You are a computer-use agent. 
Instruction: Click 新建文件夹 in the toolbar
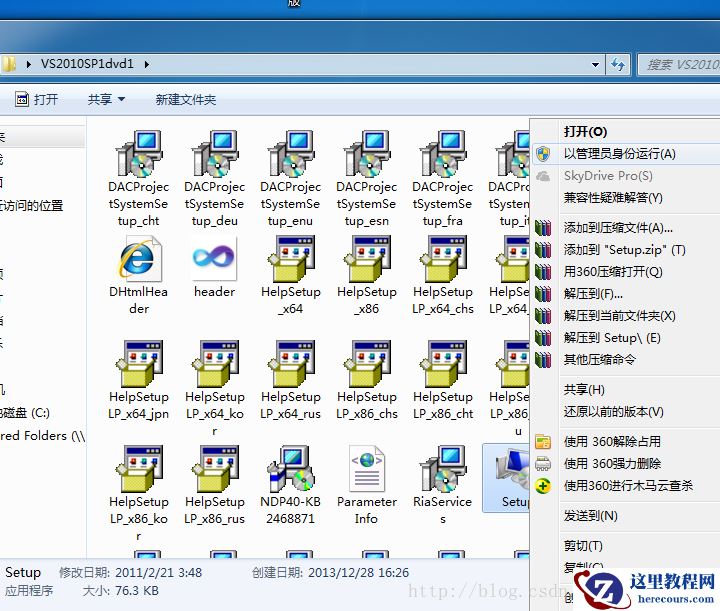point(186,99)
